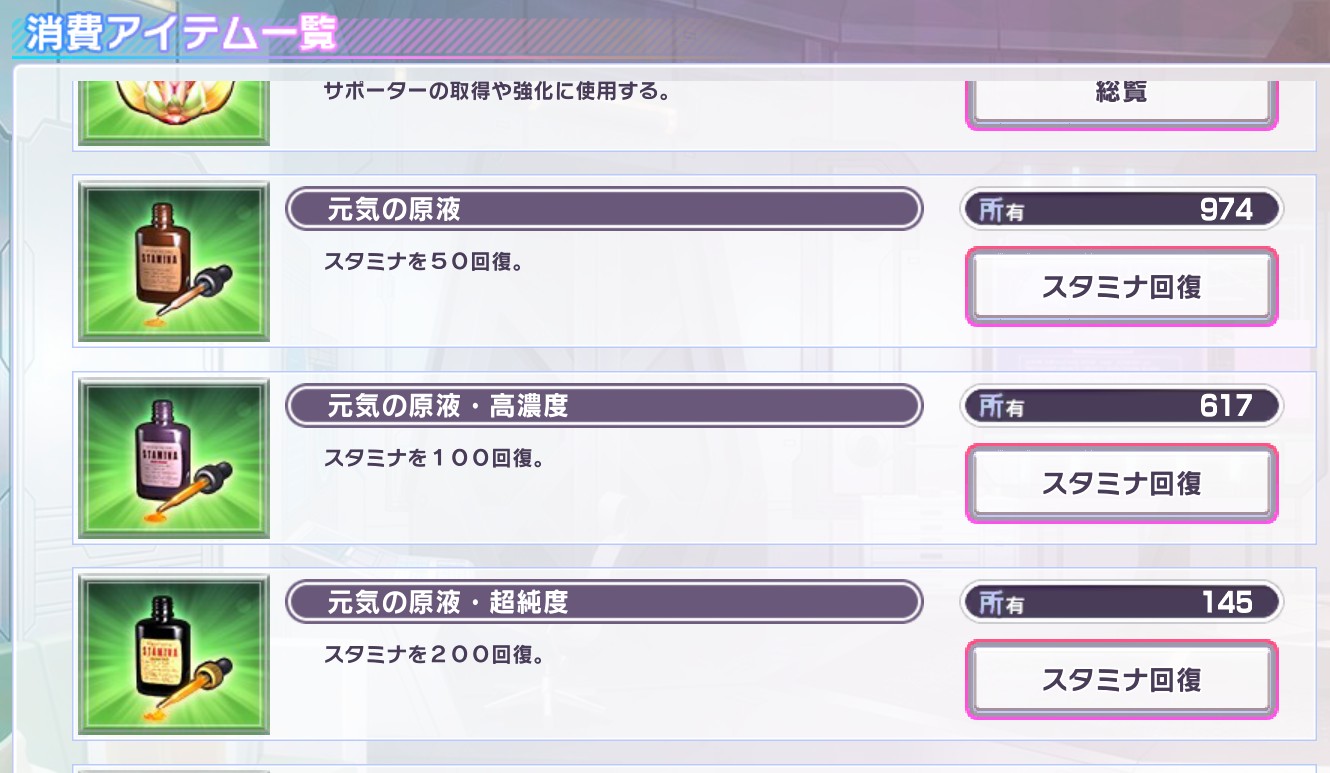
Task: Click the 消費アイテム一覧 header title
Action: 180,35
